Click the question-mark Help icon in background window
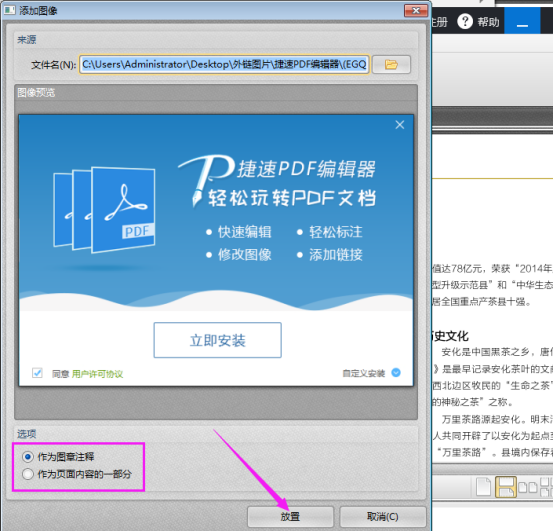This screenshot has width=554, height=531. [x=465, y=22]
